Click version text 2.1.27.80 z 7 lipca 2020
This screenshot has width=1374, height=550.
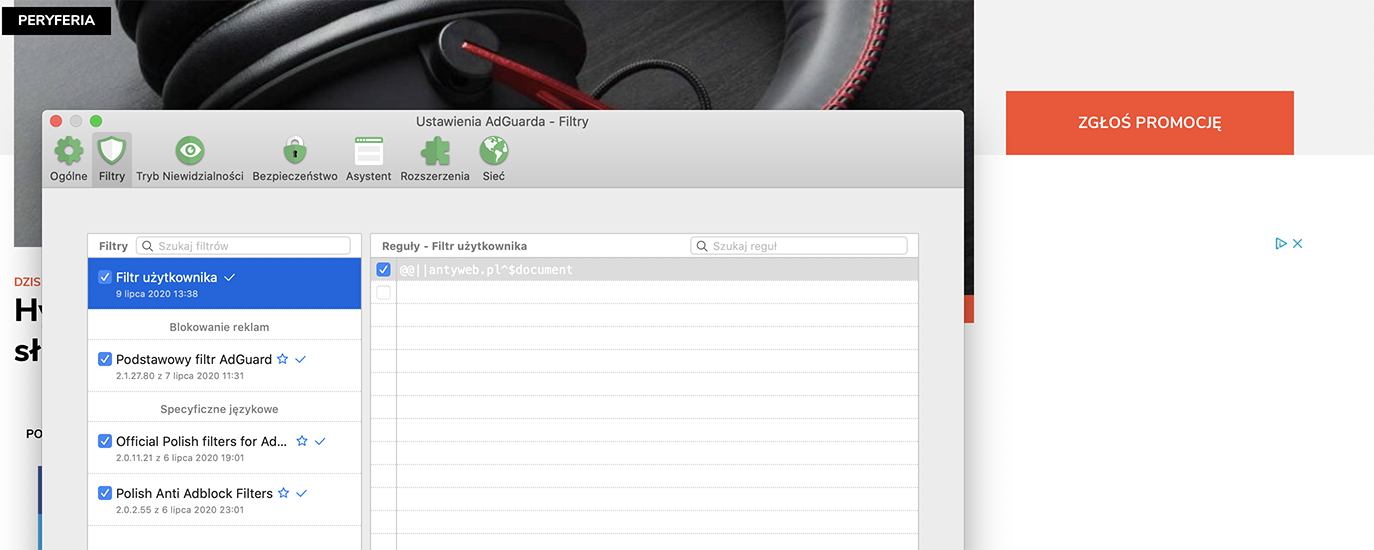[x=180, y=376]
